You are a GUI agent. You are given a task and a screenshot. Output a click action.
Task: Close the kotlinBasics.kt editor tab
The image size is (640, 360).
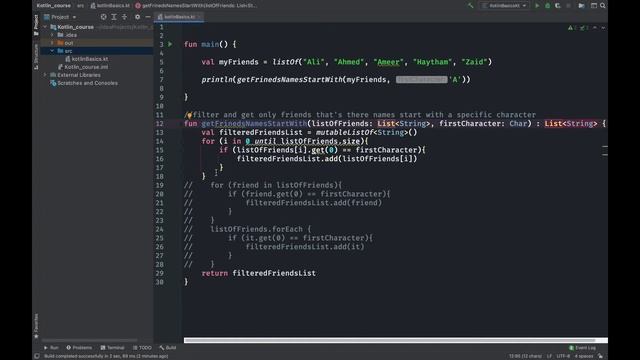(199, 17)
